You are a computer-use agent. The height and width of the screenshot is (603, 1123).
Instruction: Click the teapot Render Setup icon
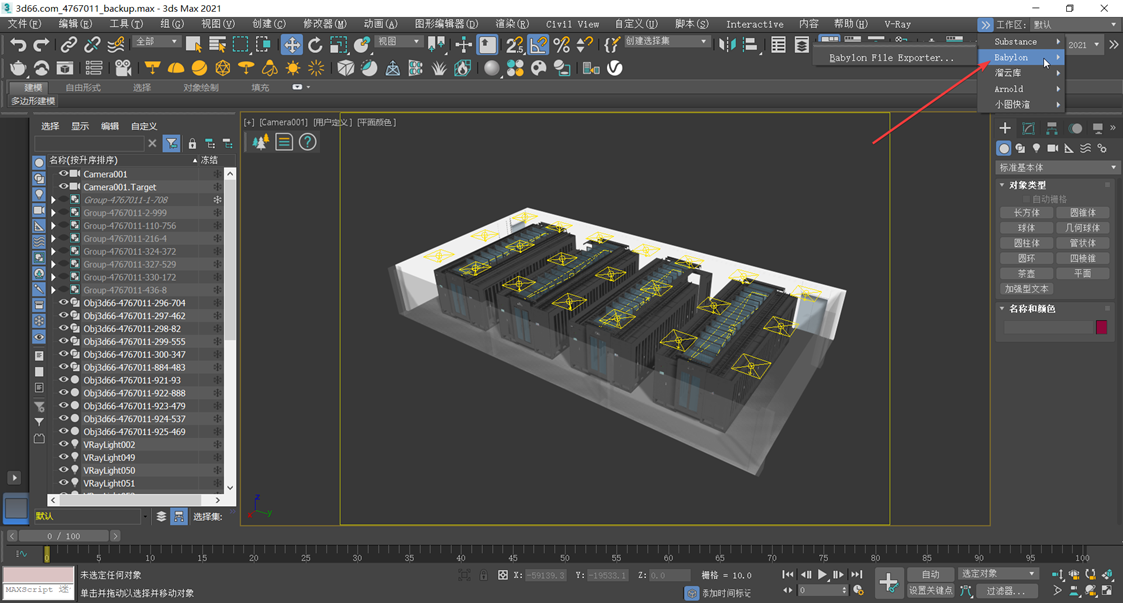pos(18,68)
